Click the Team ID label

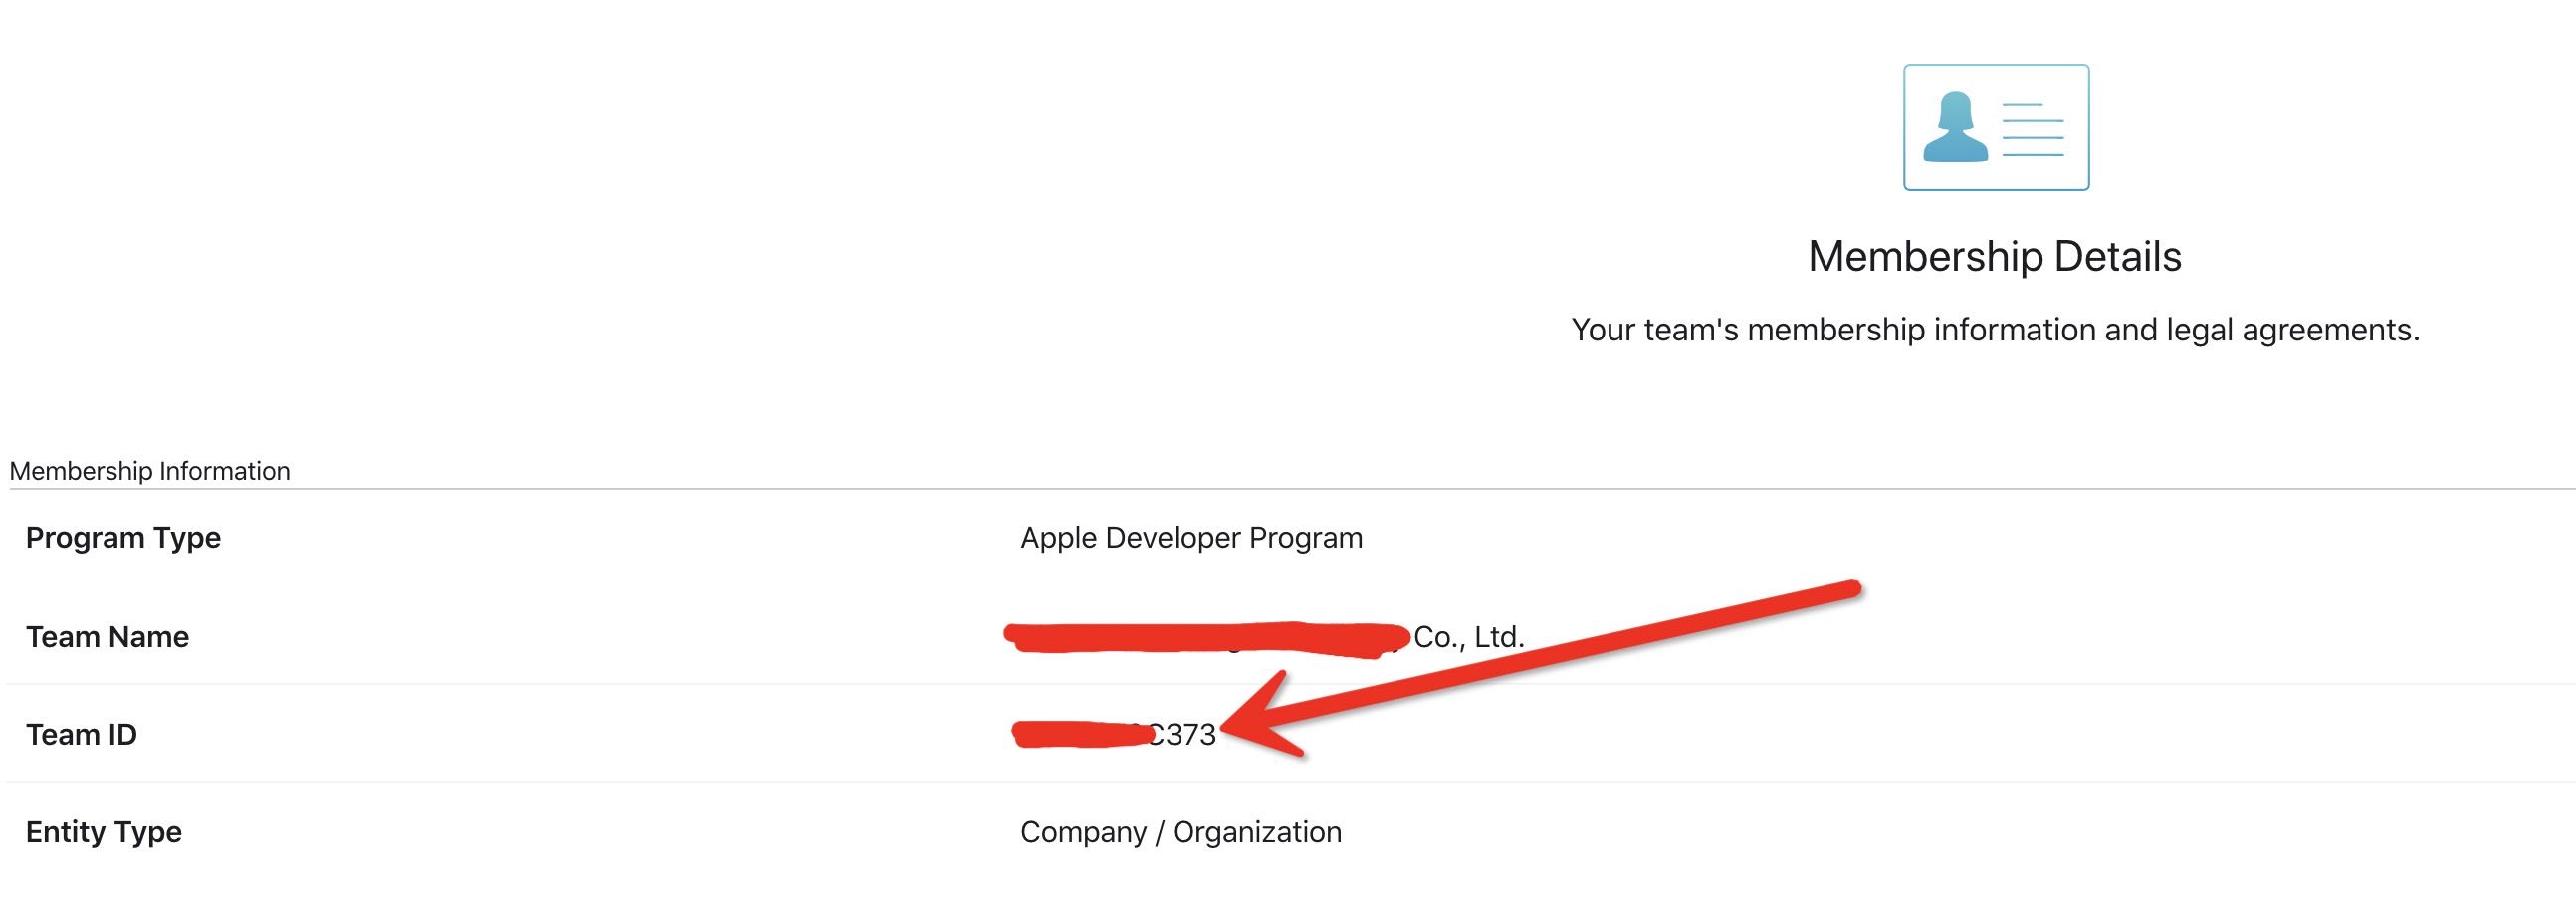[81, 735]
